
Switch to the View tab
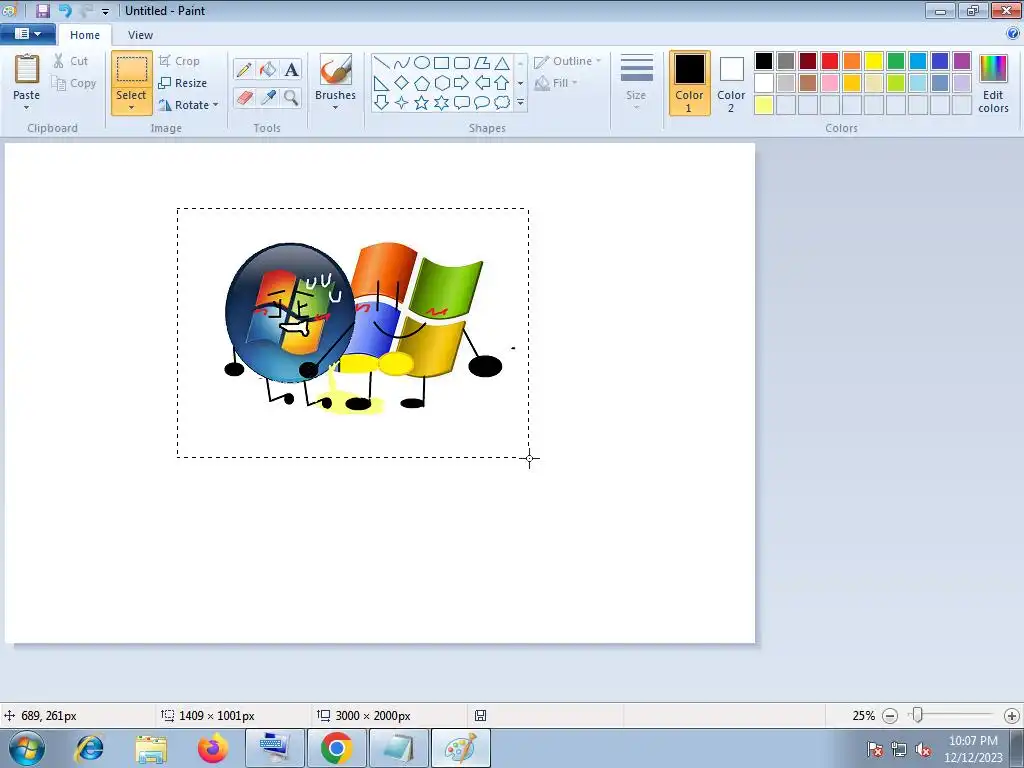140,35
